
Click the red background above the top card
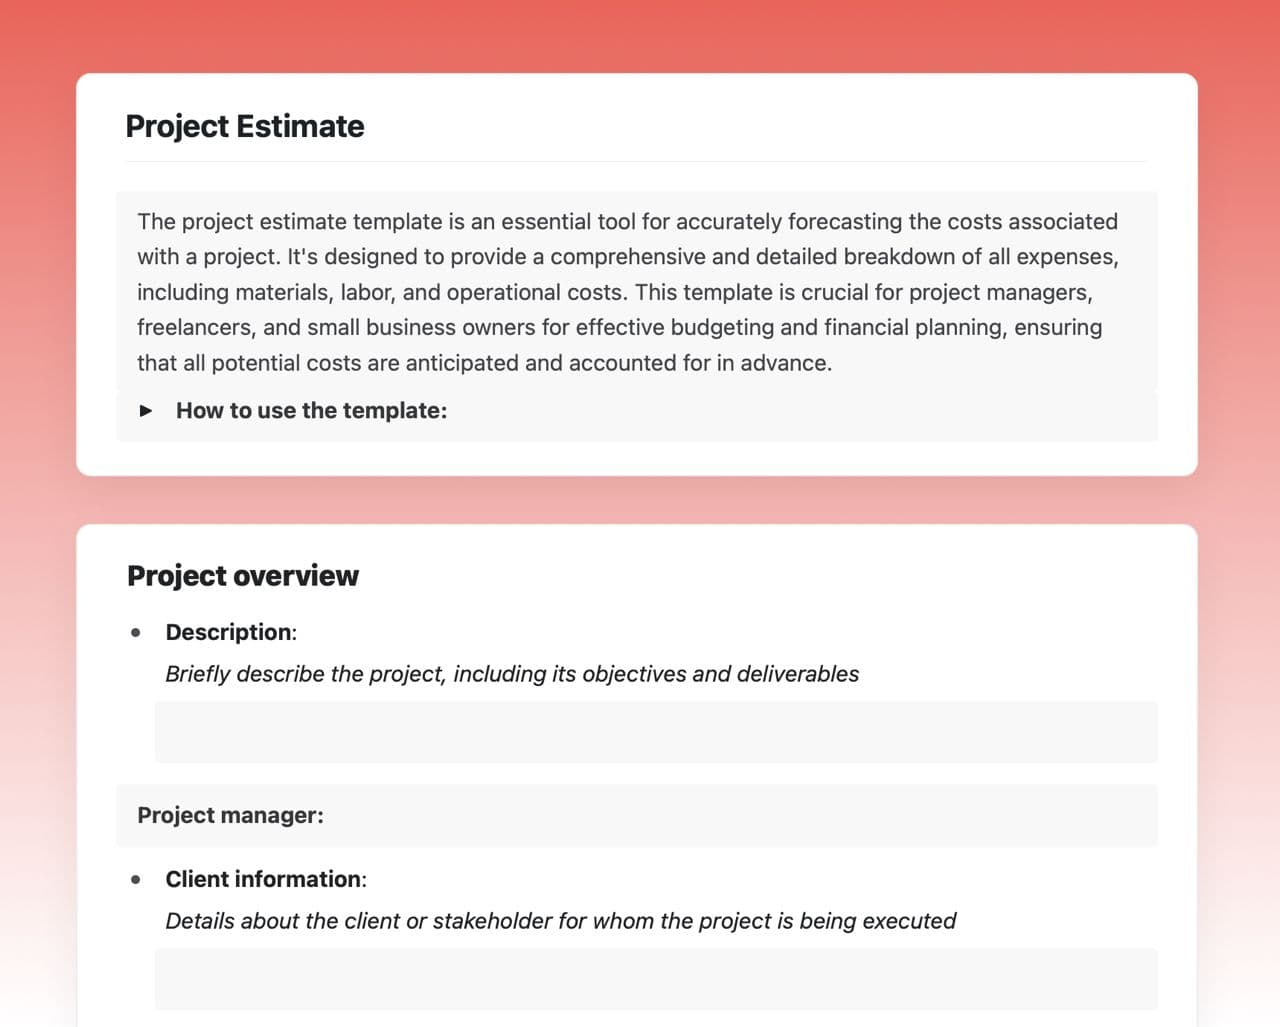tap(640, 35)
